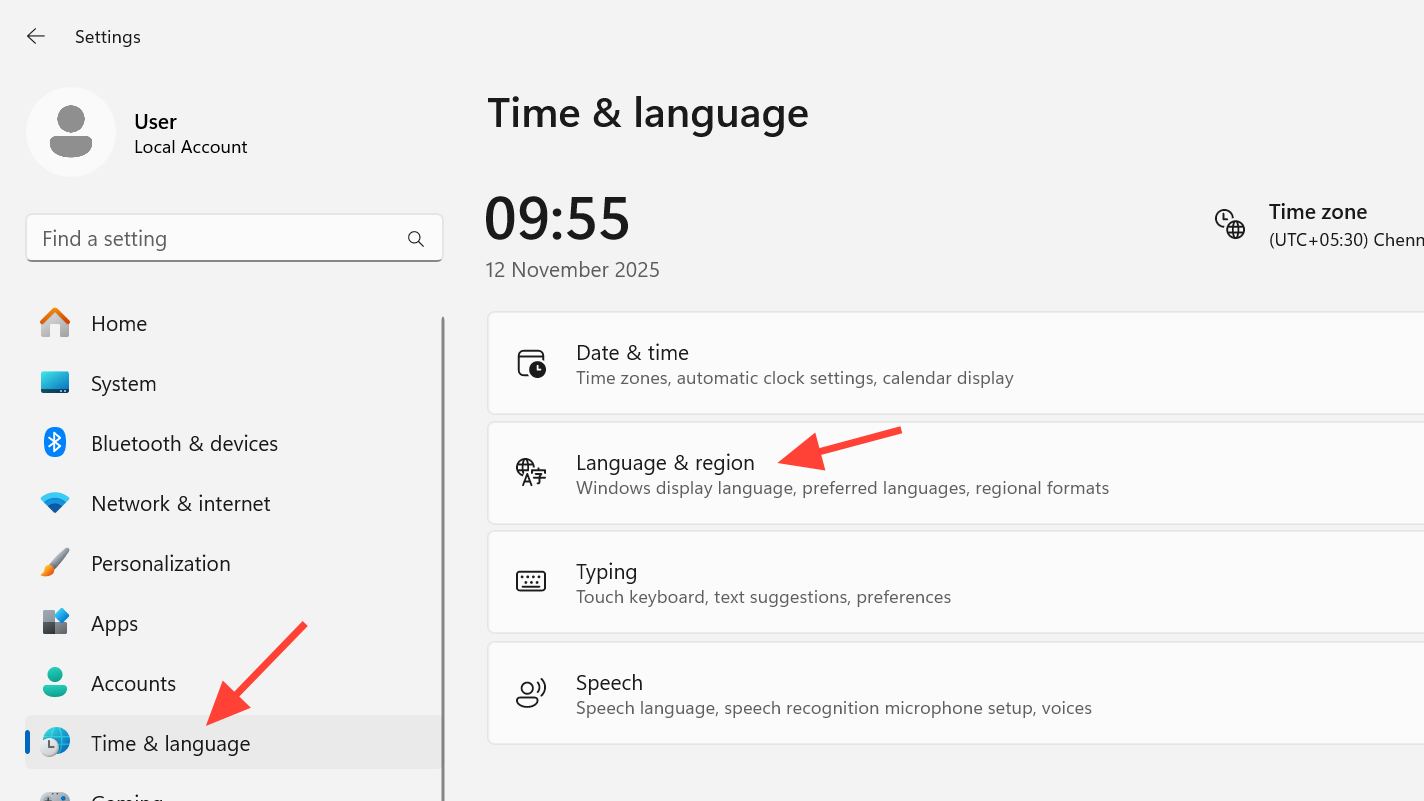Click the Time zone entry
The height and width of the screenshot is (801, 1424).
point(1318,225)
